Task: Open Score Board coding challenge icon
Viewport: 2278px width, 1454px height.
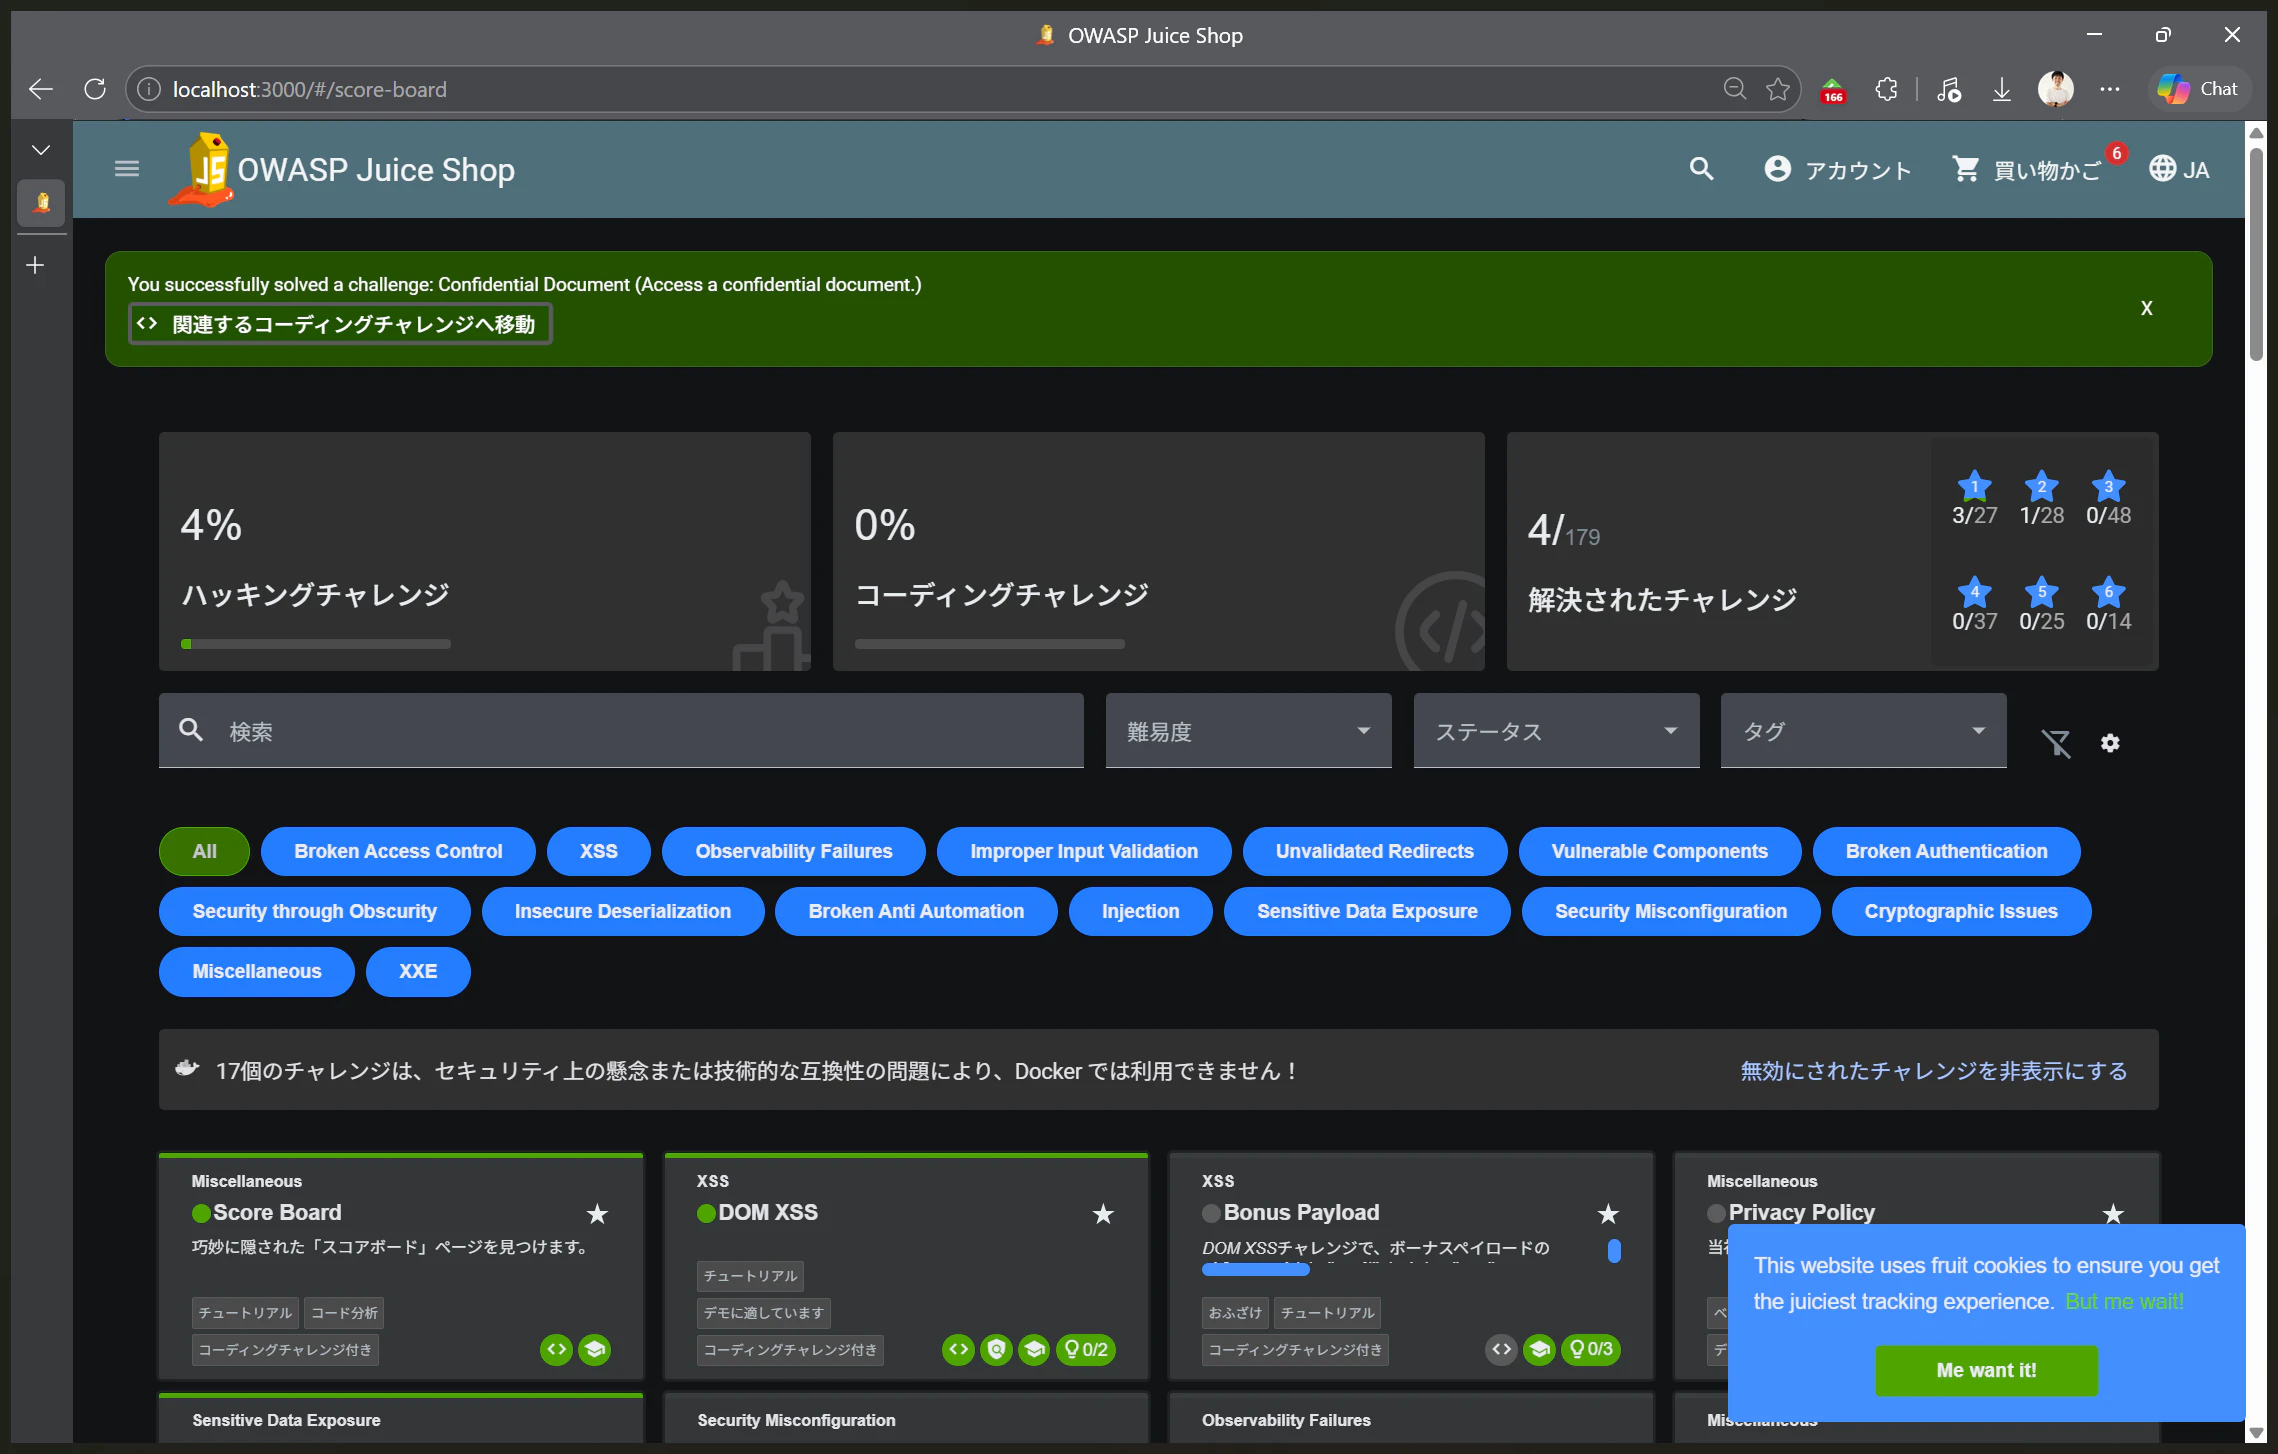Action: tap(557, 1349)
